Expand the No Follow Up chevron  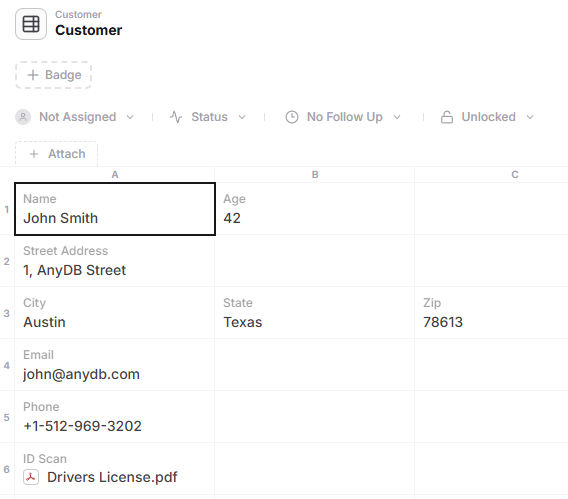pyautogui.click(x=397, y=117)
